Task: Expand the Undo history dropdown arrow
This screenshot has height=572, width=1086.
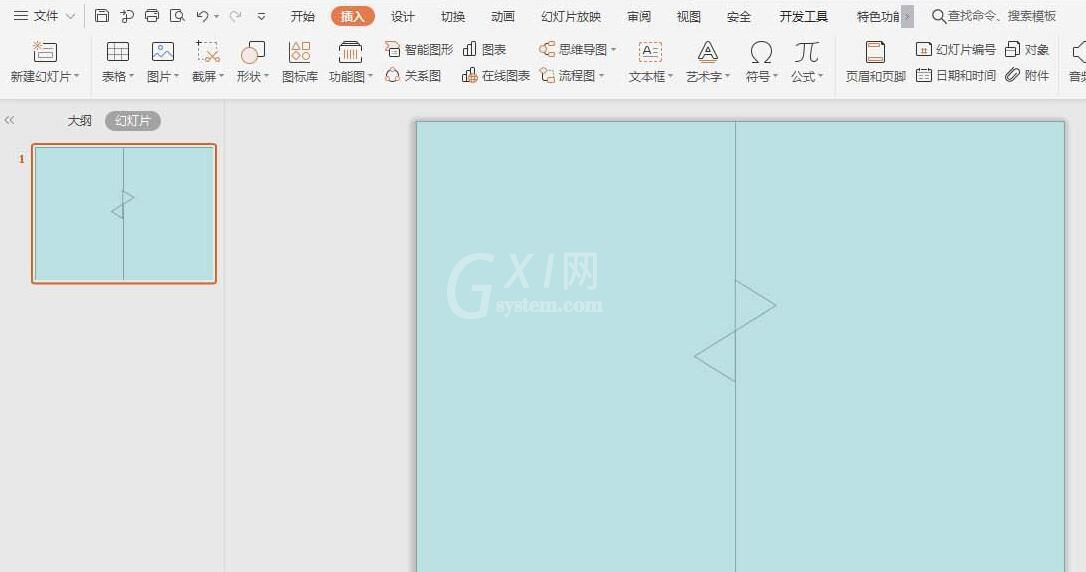Action: [217, 16]
